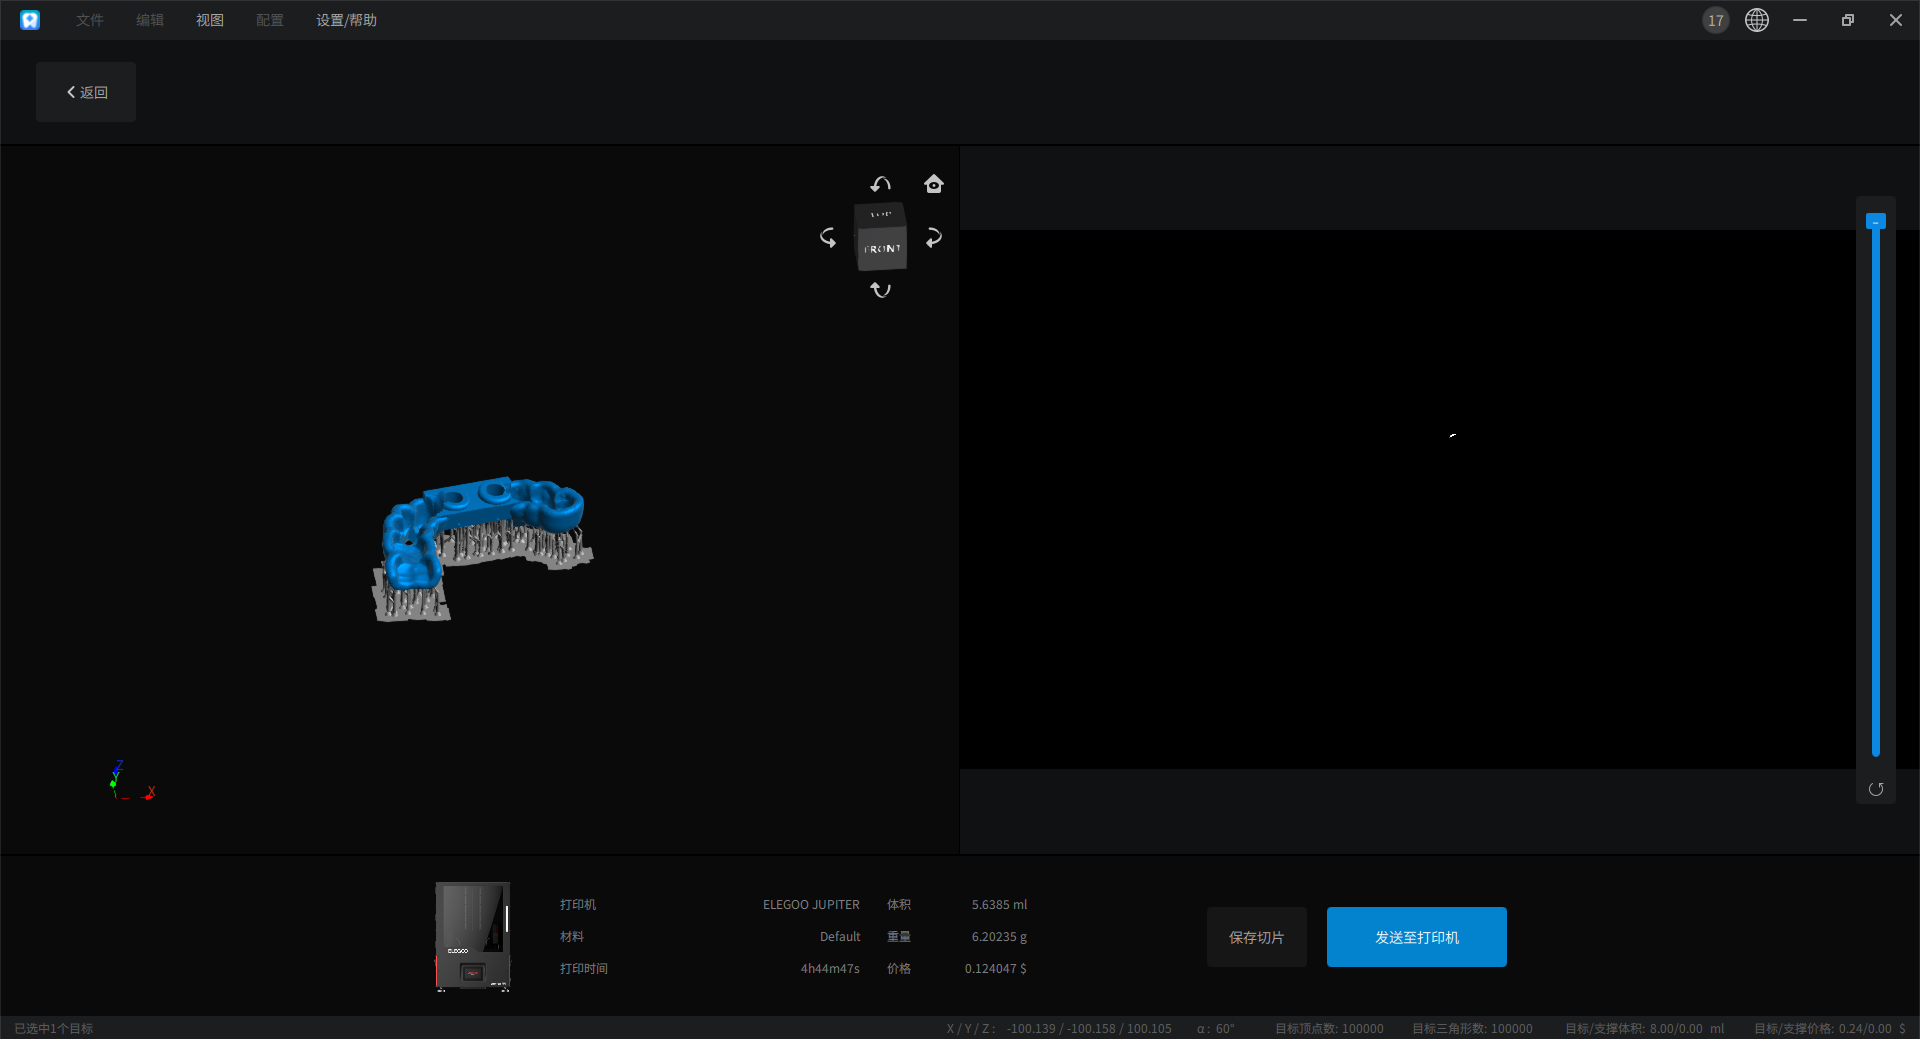Click the ELEGOO Jupiter printer thumbnail
1920x1039 pixels.
pyautogui.click(x=473, y=937)
